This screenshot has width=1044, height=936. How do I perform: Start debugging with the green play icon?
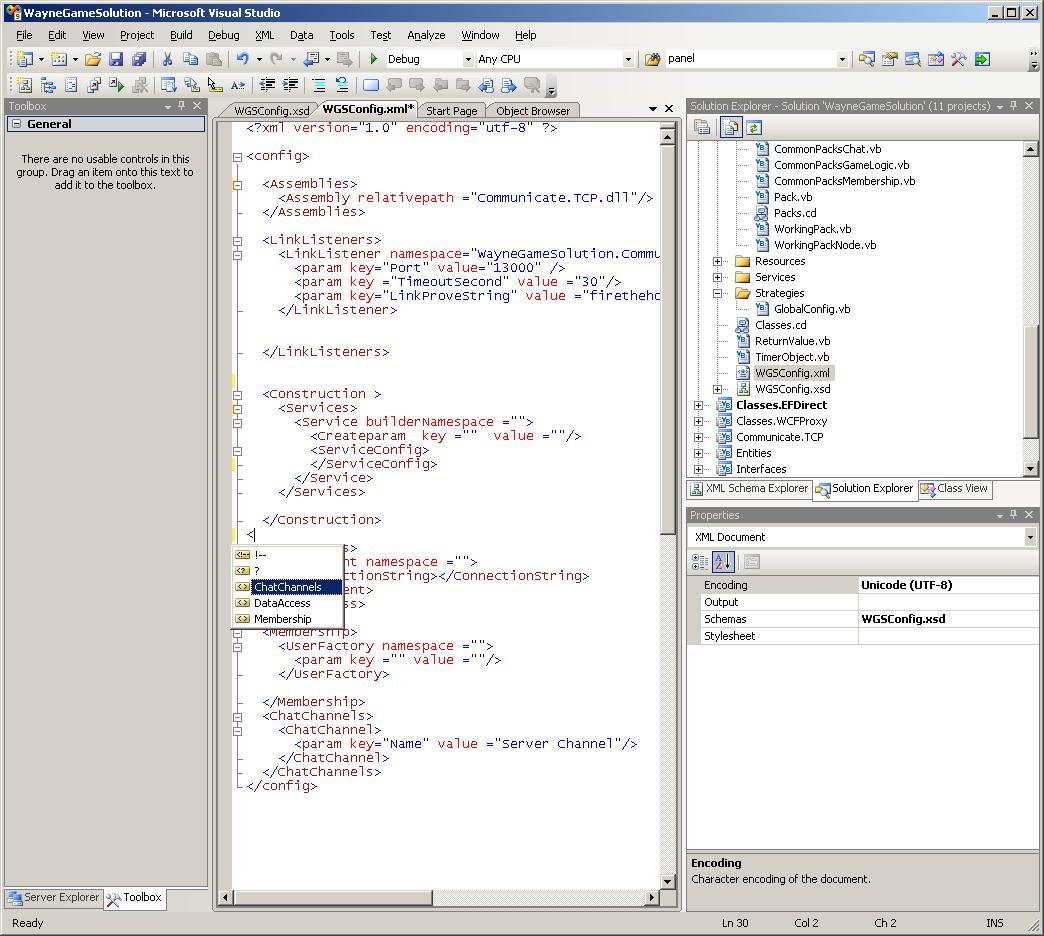[374, 59]
